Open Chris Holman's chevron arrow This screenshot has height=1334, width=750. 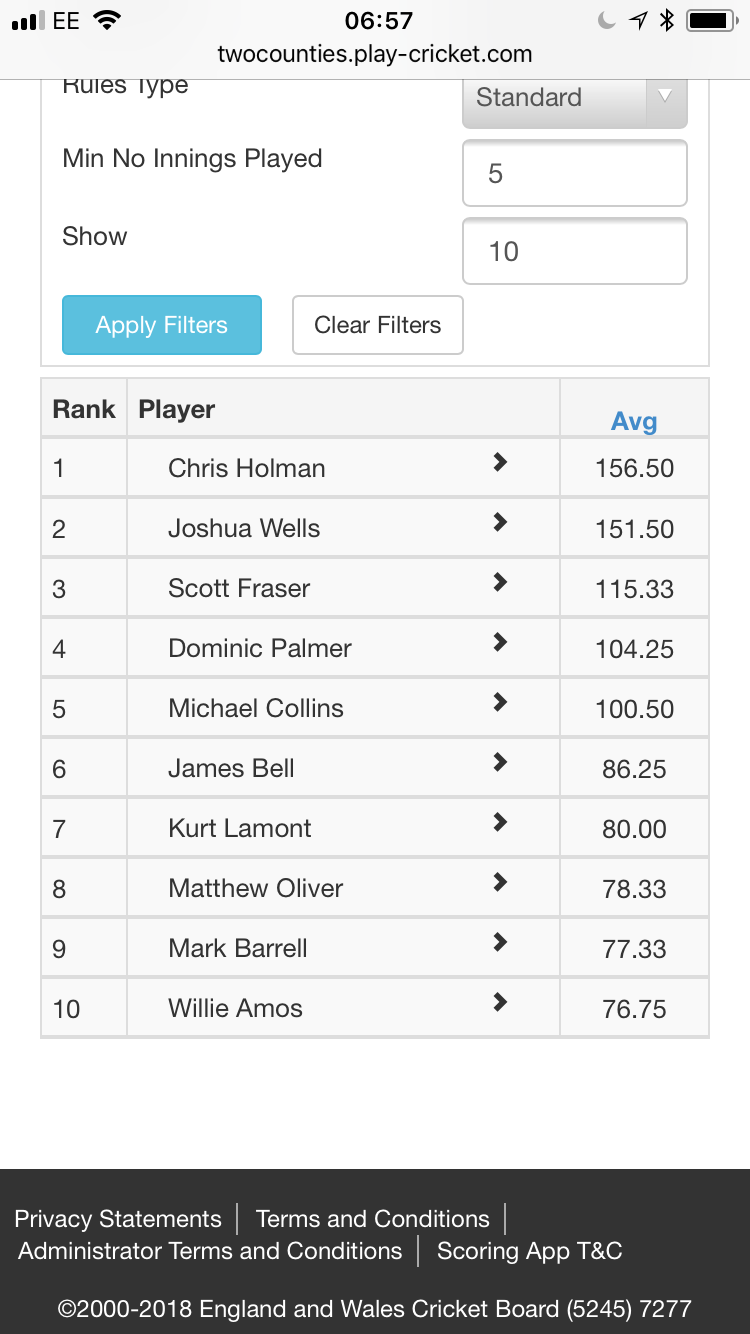click(x=500, y=462)
